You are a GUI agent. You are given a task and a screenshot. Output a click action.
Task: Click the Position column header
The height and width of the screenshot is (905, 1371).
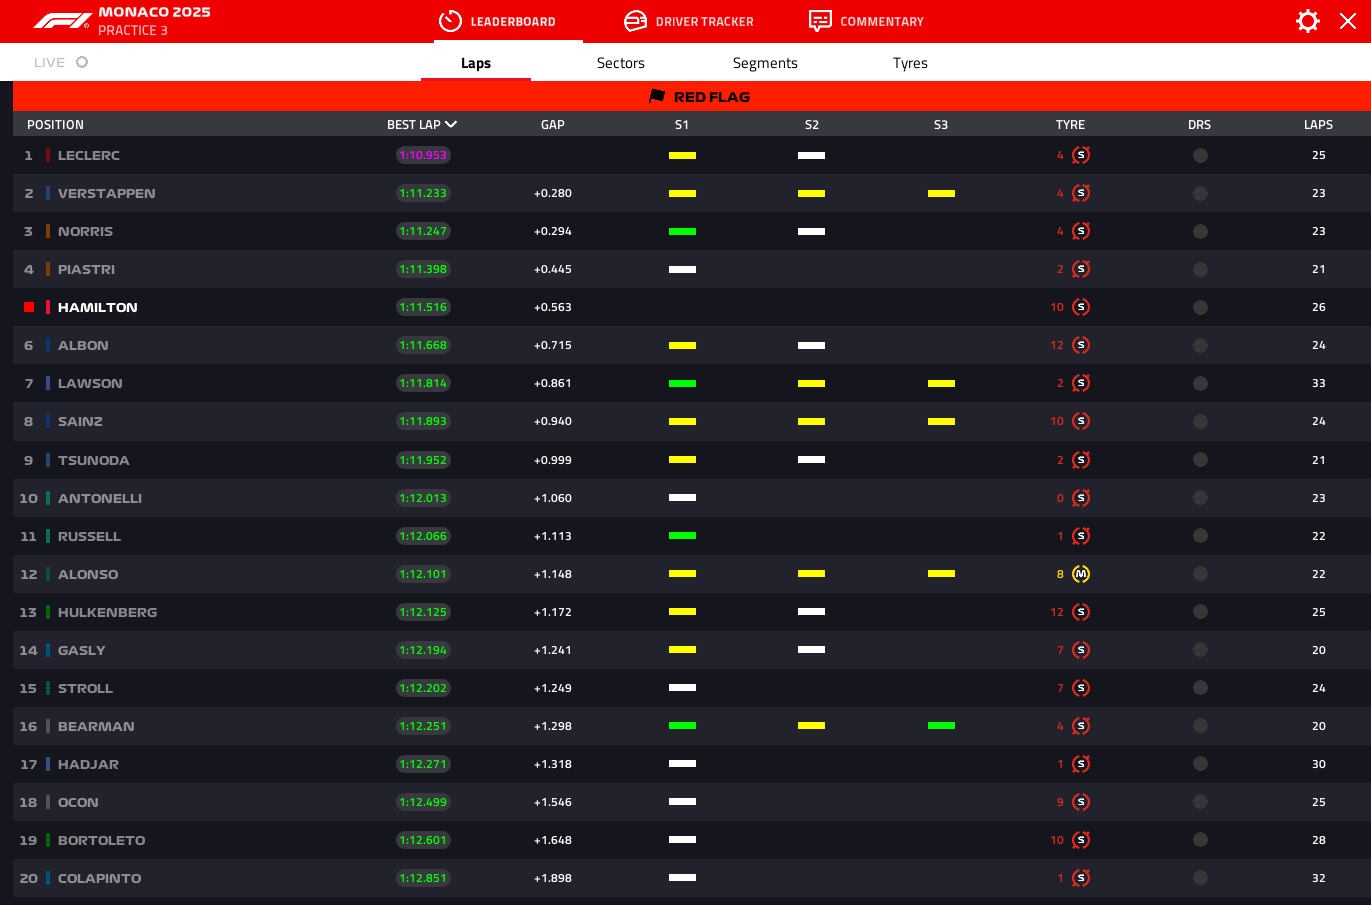coord(55,125)
